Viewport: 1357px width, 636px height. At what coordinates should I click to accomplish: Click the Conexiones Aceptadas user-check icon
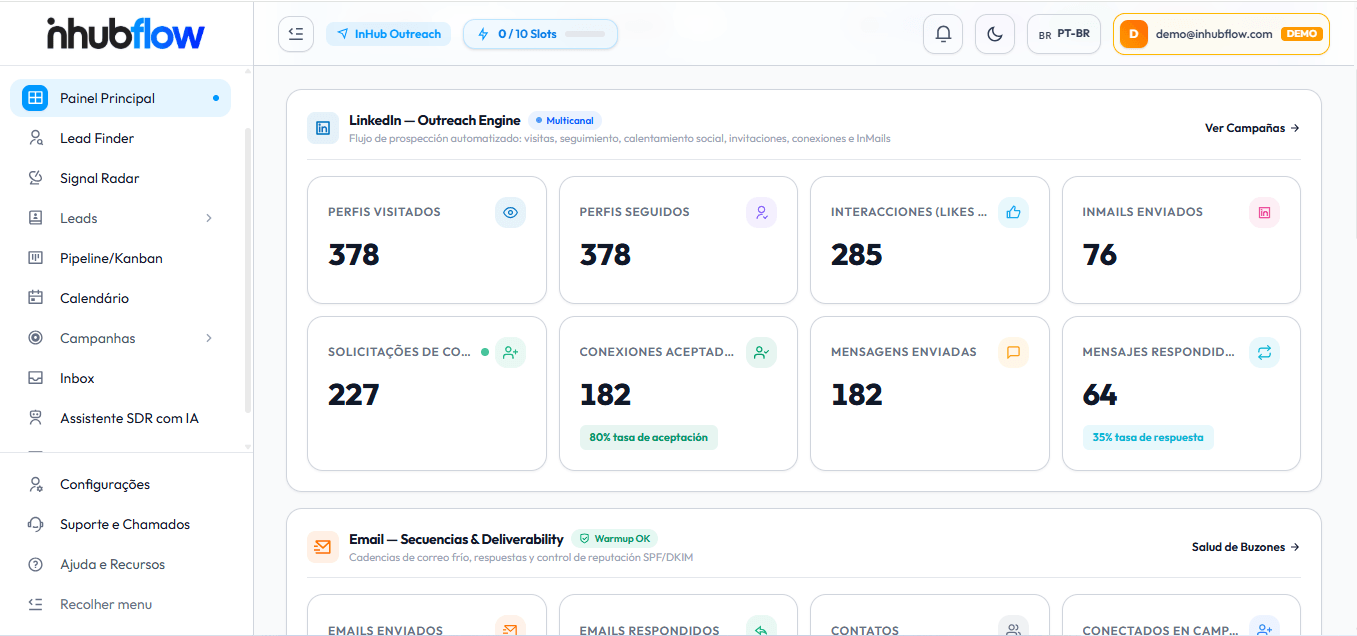tap(761, 352)
